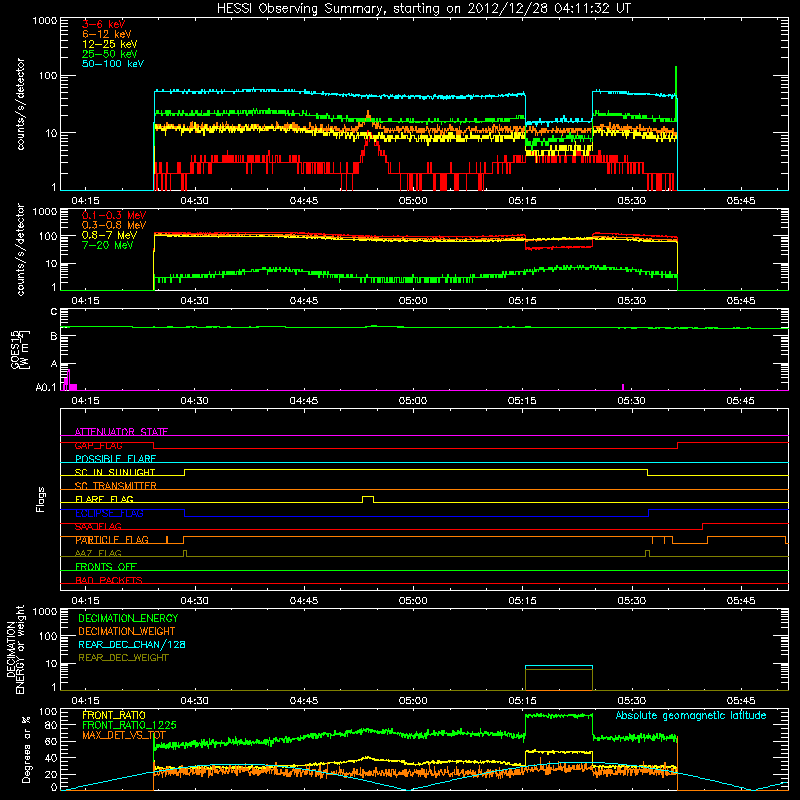800x800 pixels.
Task: Click the yellow FRONT_RATIO legend entry
Action: coord(114,715)
